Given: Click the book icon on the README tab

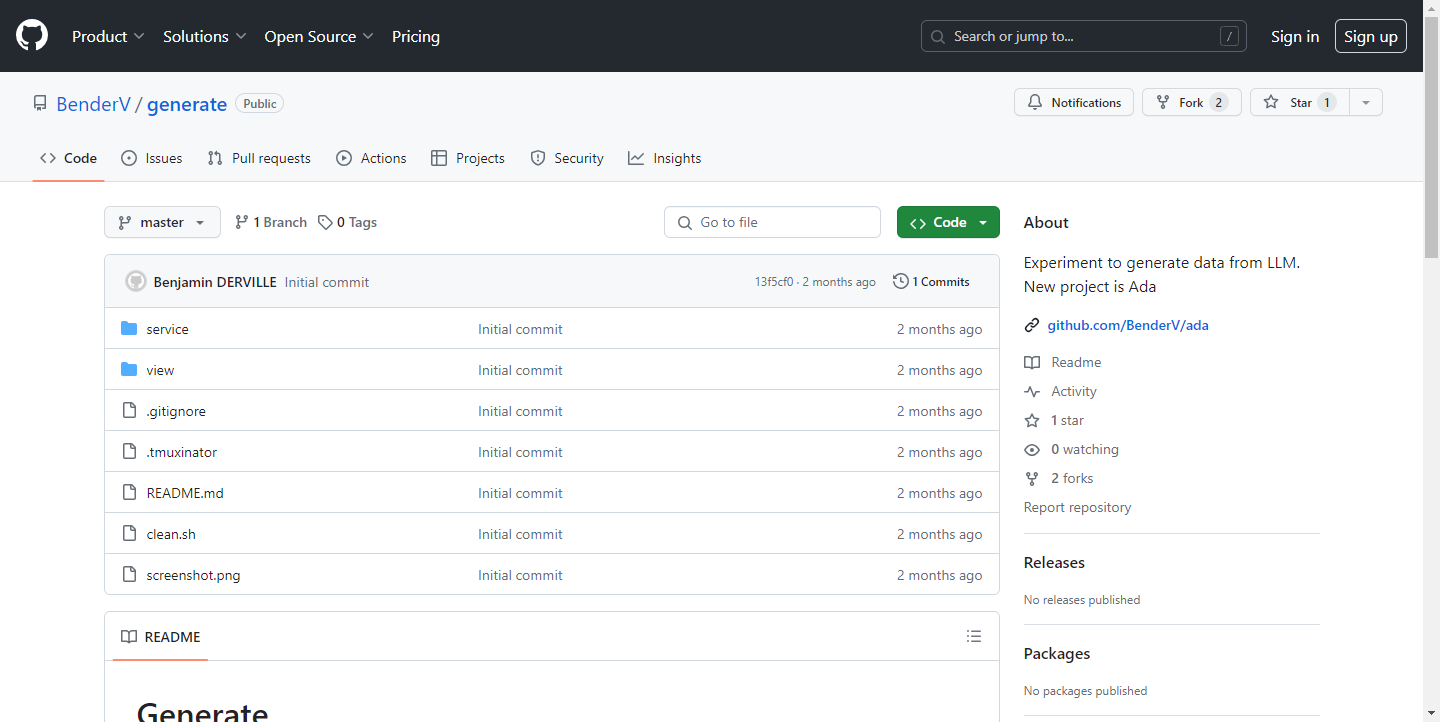Looking at the screenshot, I should click(129, 637).
